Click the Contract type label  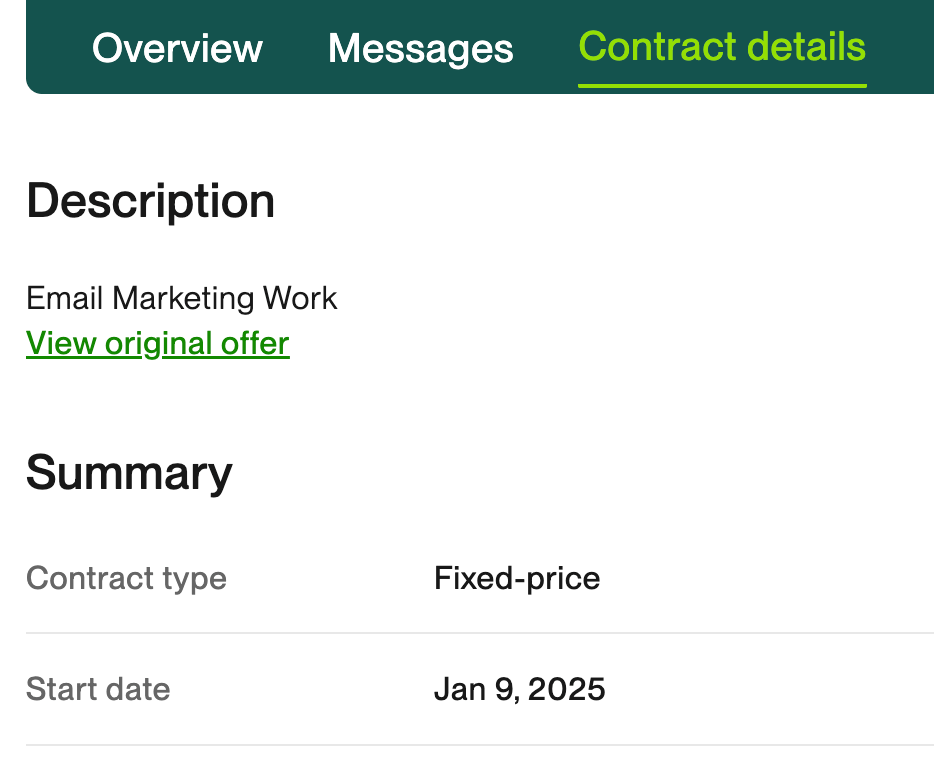tap(126, 578)
